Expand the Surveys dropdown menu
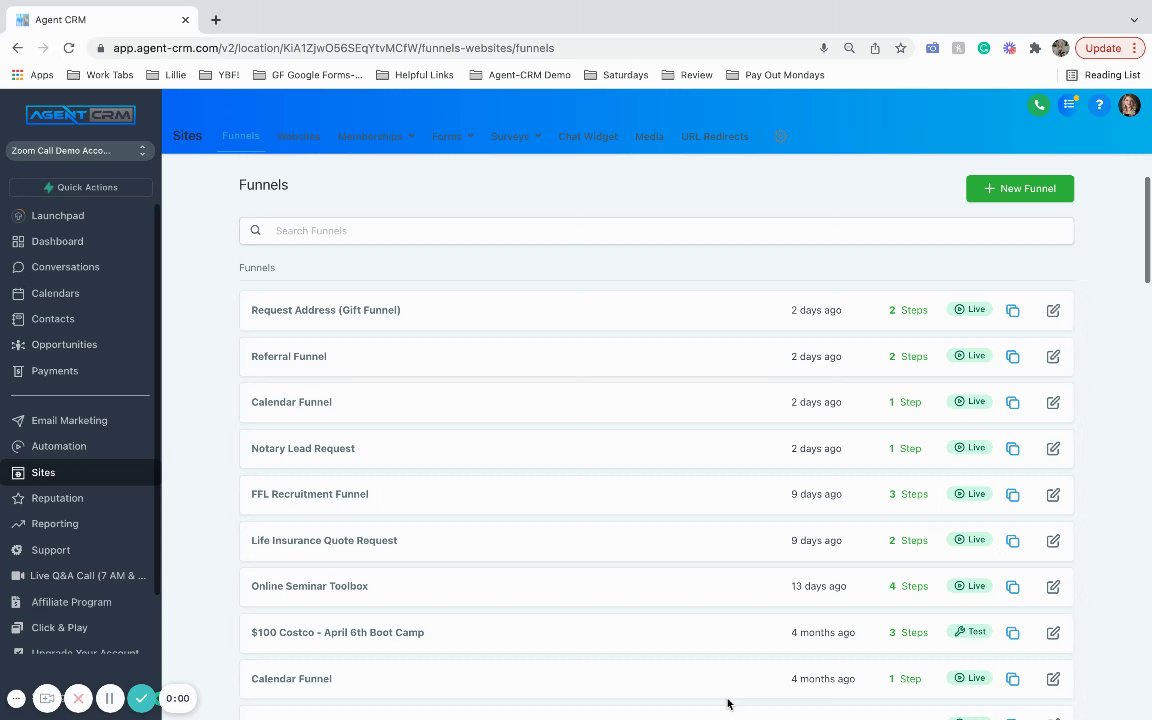 (x=516, y=137)
